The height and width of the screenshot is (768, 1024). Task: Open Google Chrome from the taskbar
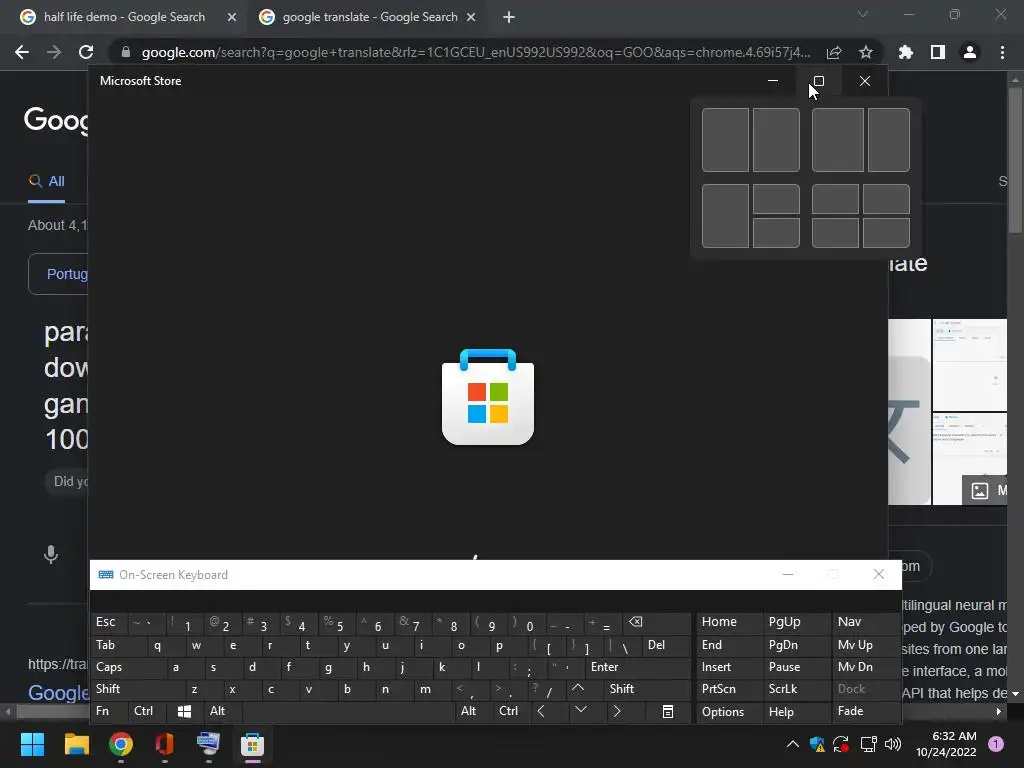121,744
